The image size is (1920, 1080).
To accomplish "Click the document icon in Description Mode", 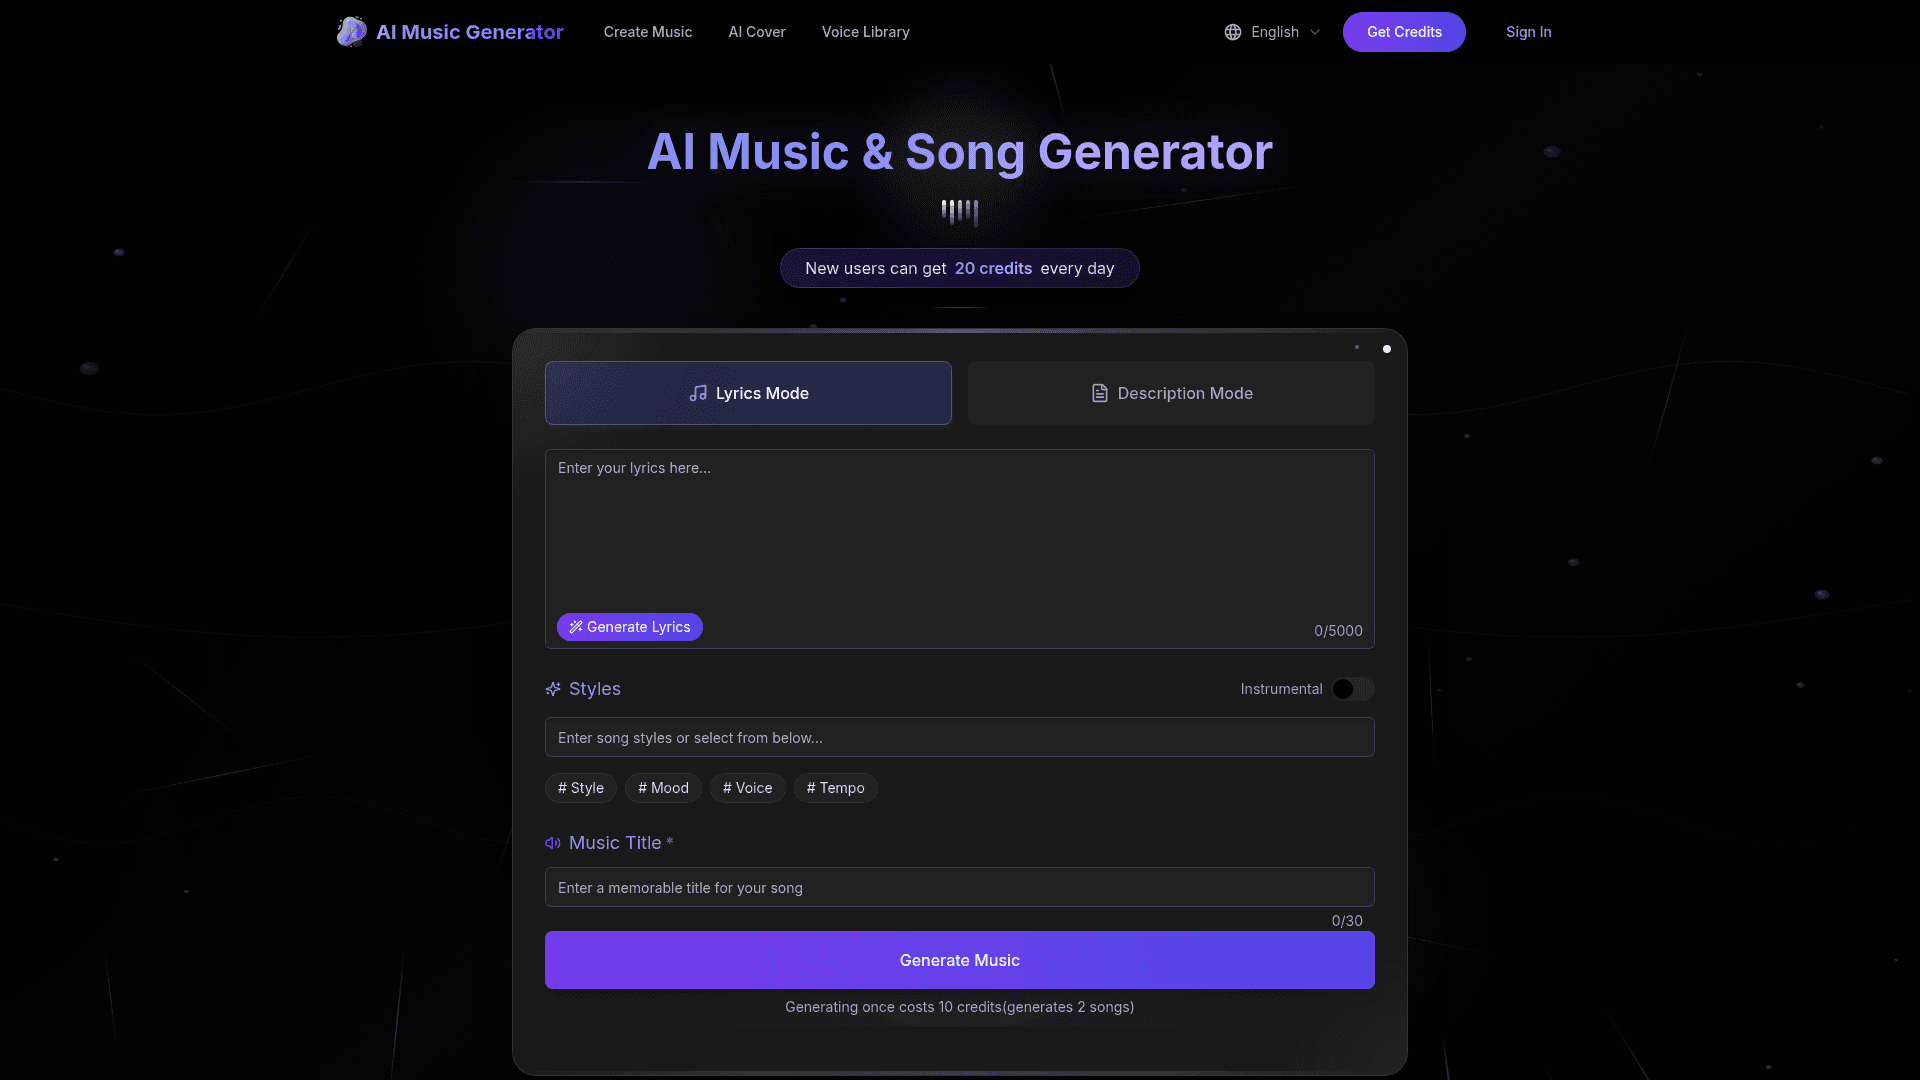I will pyautogui.click(x=1099, y=393).
